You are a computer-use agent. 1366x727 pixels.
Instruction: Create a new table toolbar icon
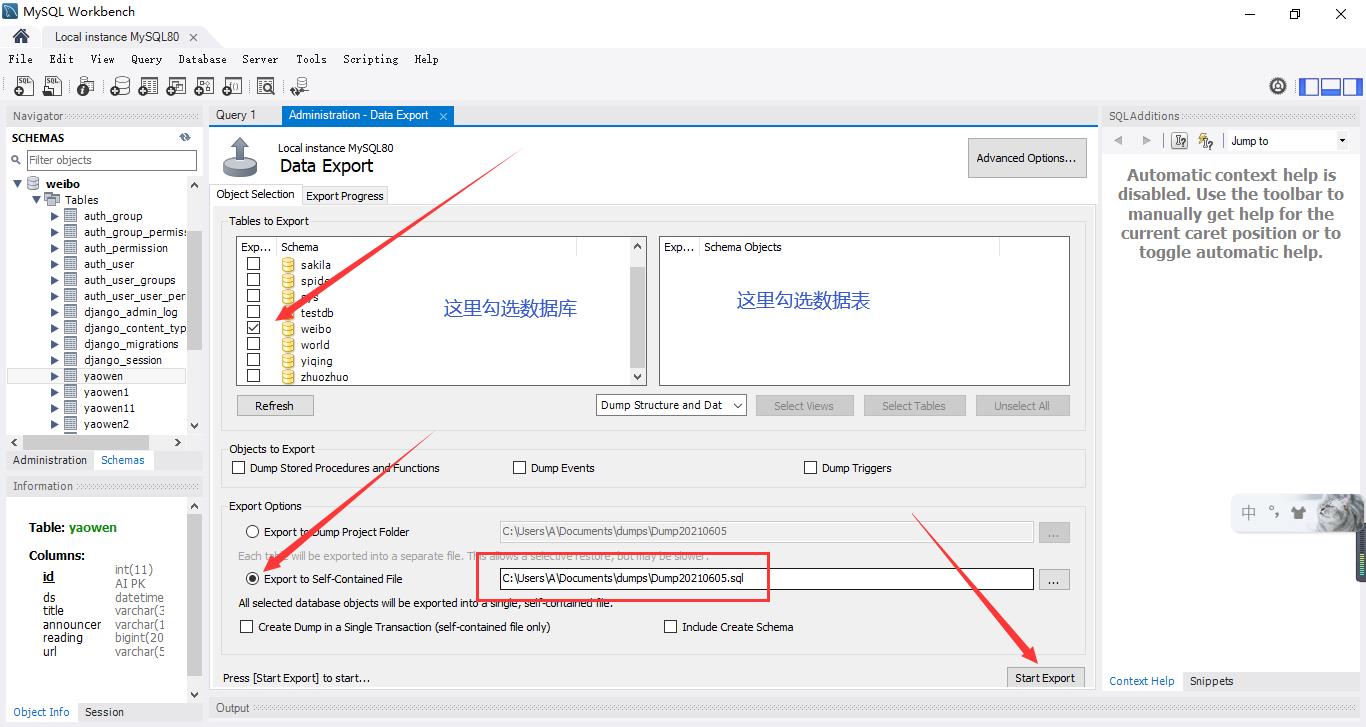coord(148,87)
